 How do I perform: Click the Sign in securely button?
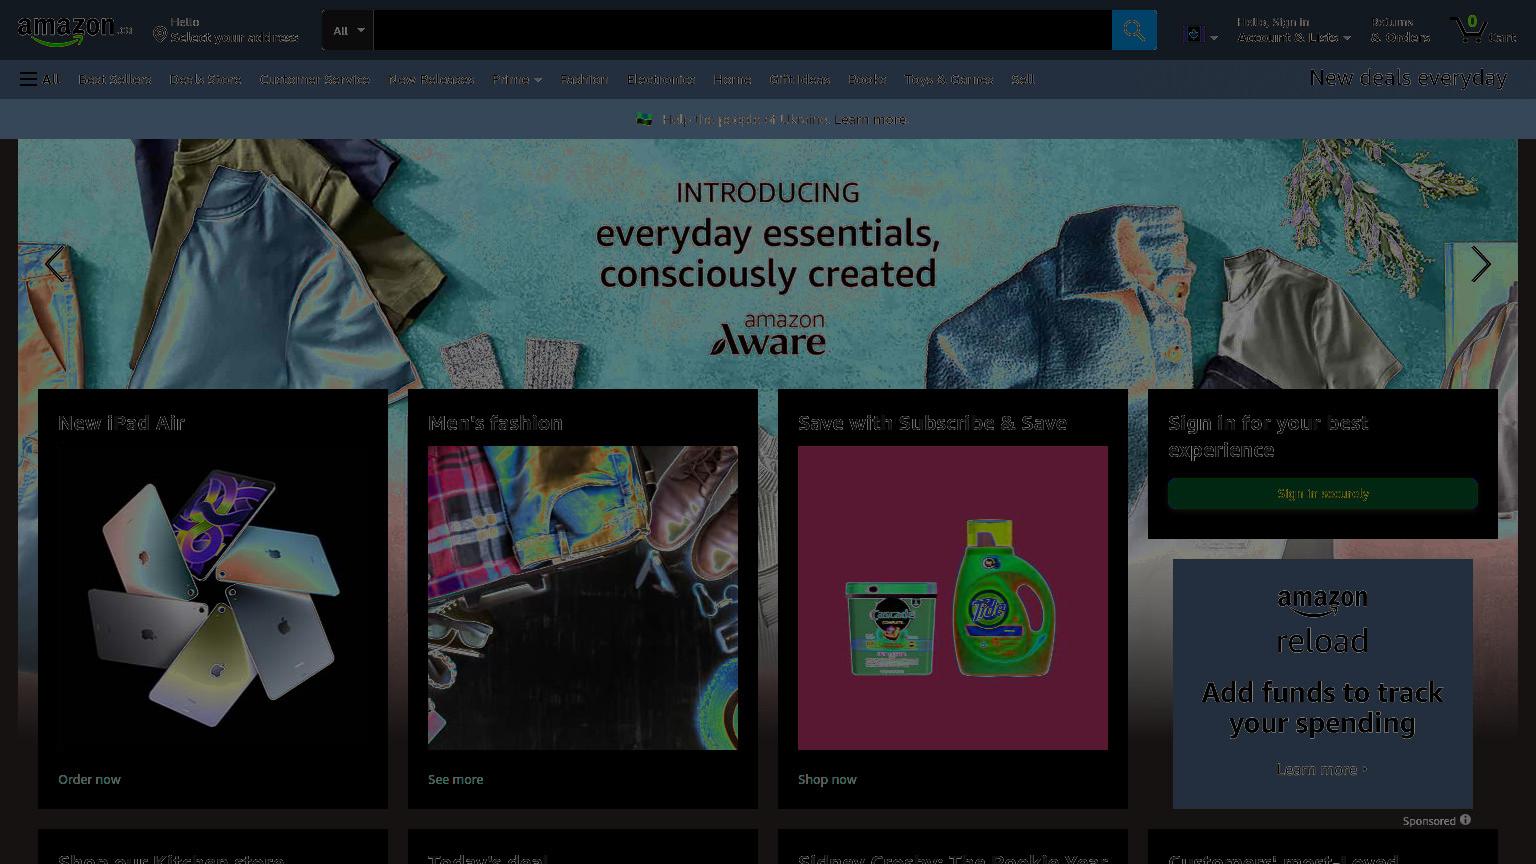[x=1323, y=493]
